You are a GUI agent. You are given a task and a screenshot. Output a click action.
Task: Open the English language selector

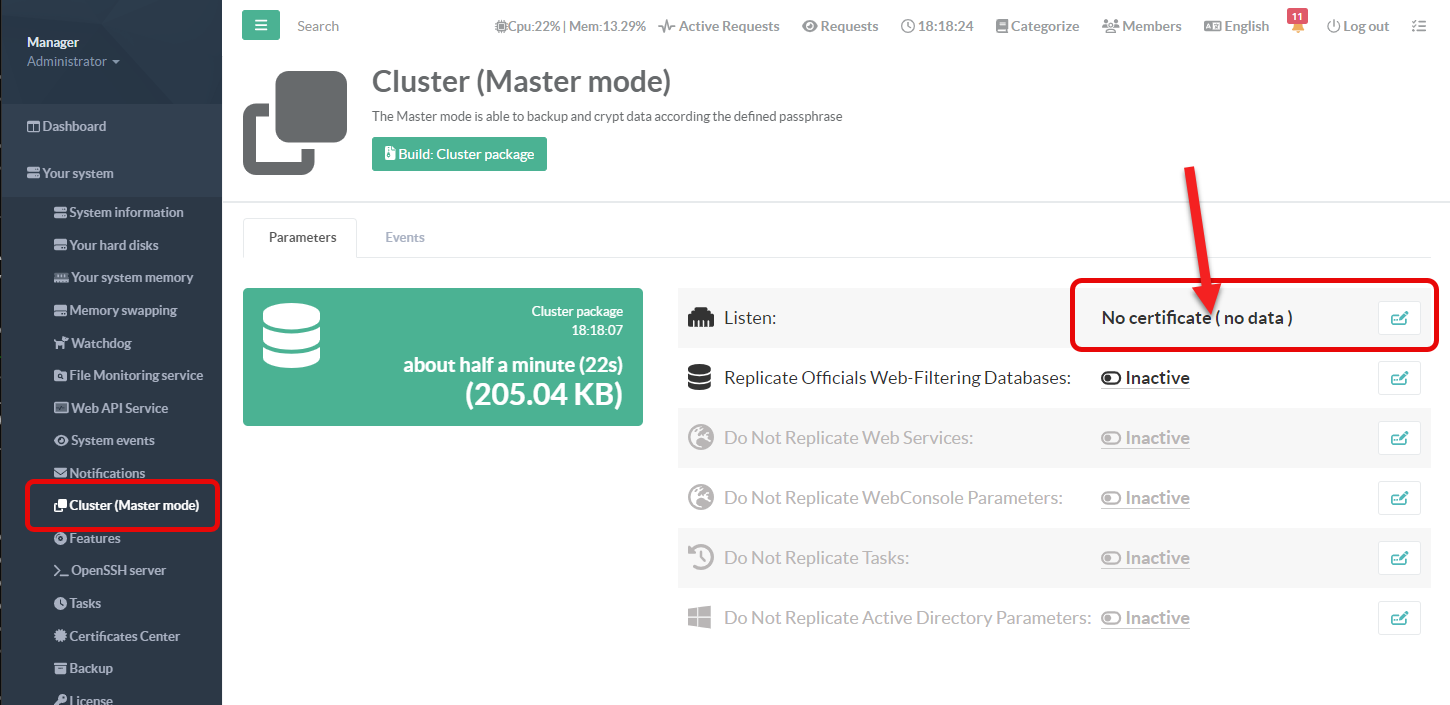pyautogui.click(x=1236, y=26)
